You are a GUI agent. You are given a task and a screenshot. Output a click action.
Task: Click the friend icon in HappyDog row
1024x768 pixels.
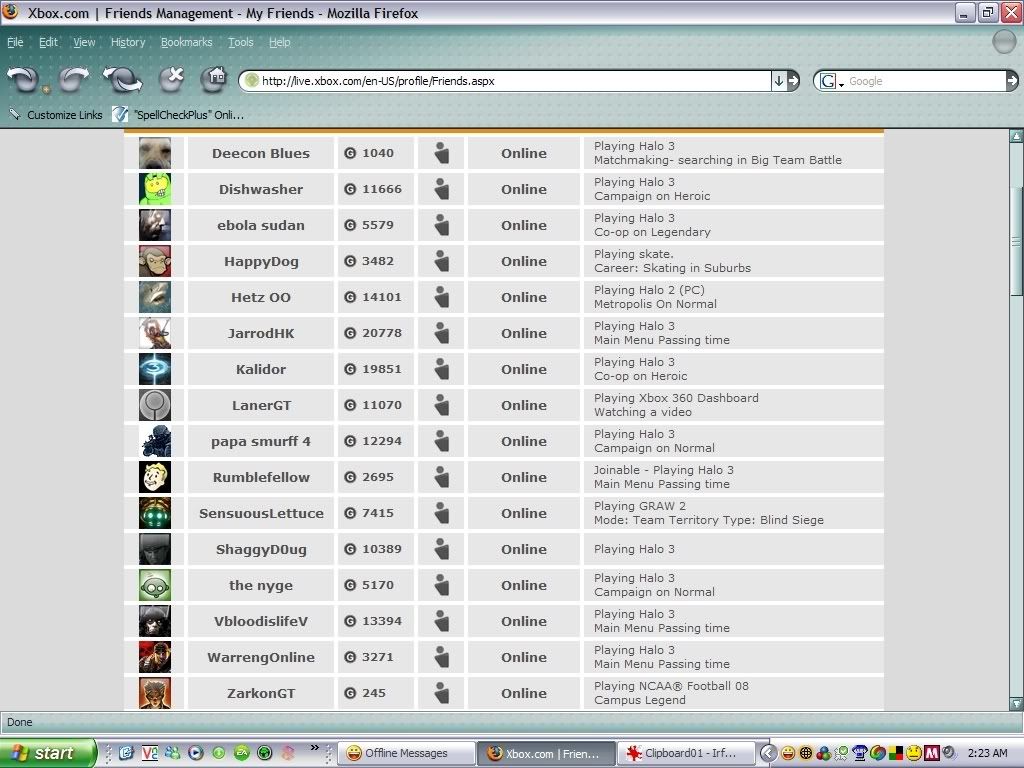(442, 261)
